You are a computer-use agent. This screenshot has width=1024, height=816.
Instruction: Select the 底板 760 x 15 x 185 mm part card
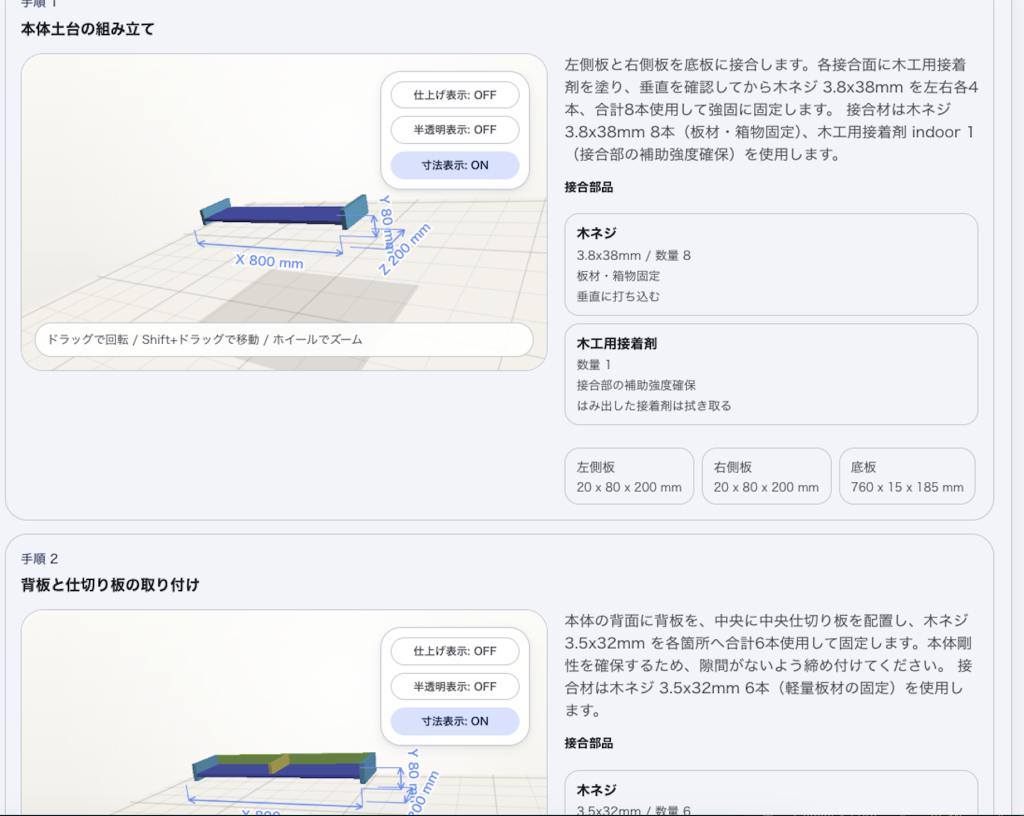tap(906, 476)
